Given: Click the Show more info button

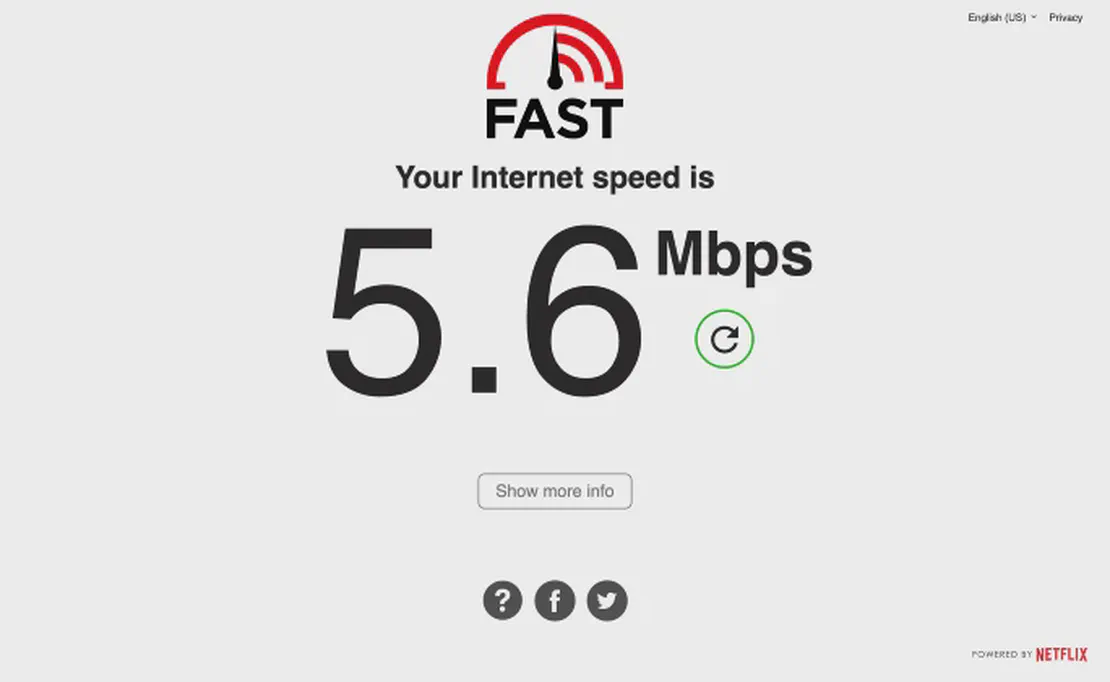Looking at the screenshot, I should [555, 491].
